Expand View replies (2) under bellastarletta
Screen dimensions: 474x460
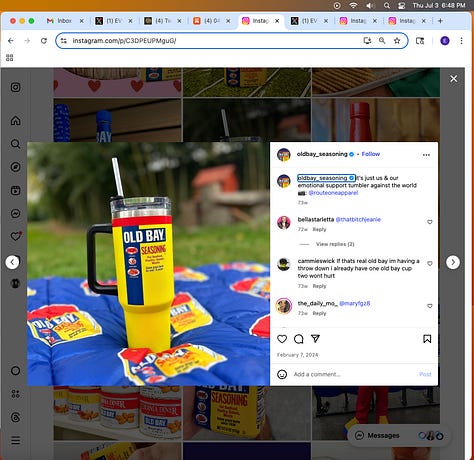point(335,244)
